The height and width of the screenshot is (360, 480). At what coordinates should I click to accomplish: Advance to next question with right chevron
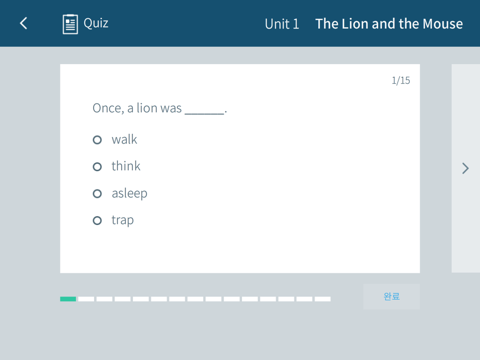click(x=465, y=168)
